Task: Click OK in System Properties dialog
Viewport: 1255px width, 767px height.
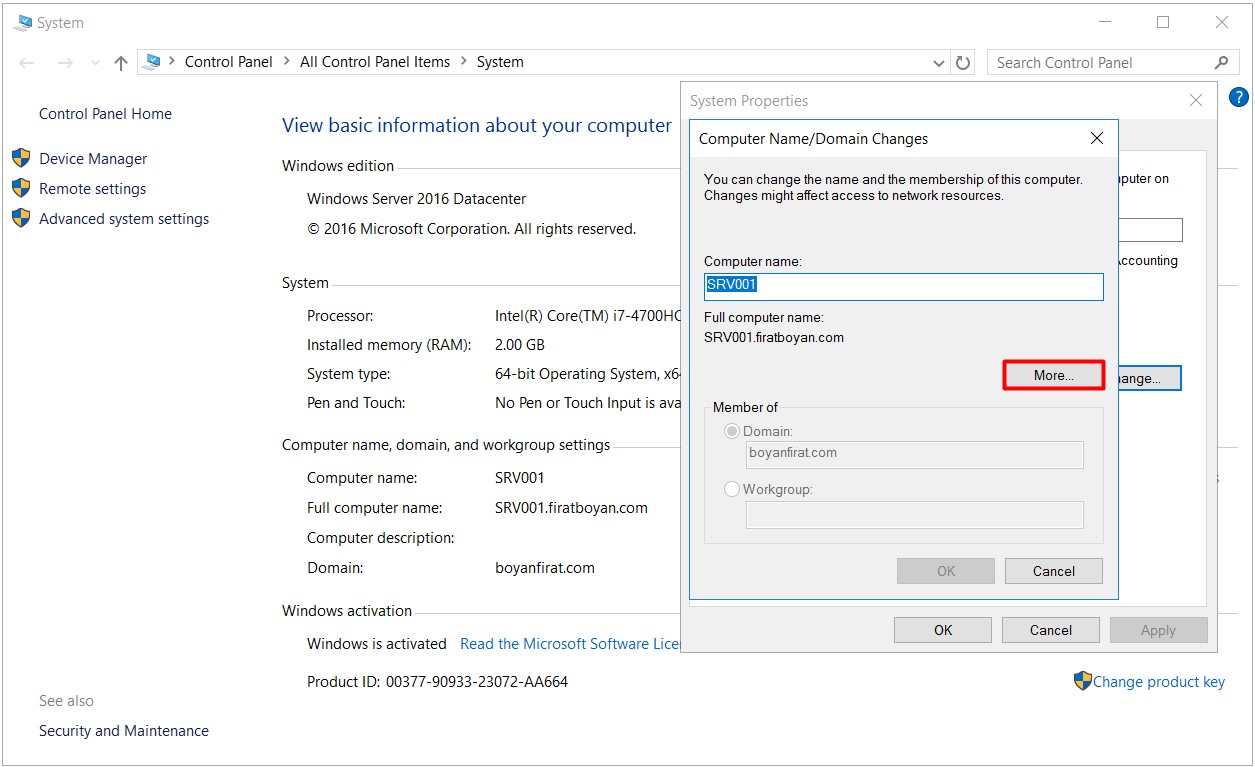Action: (x=943, y=630)
